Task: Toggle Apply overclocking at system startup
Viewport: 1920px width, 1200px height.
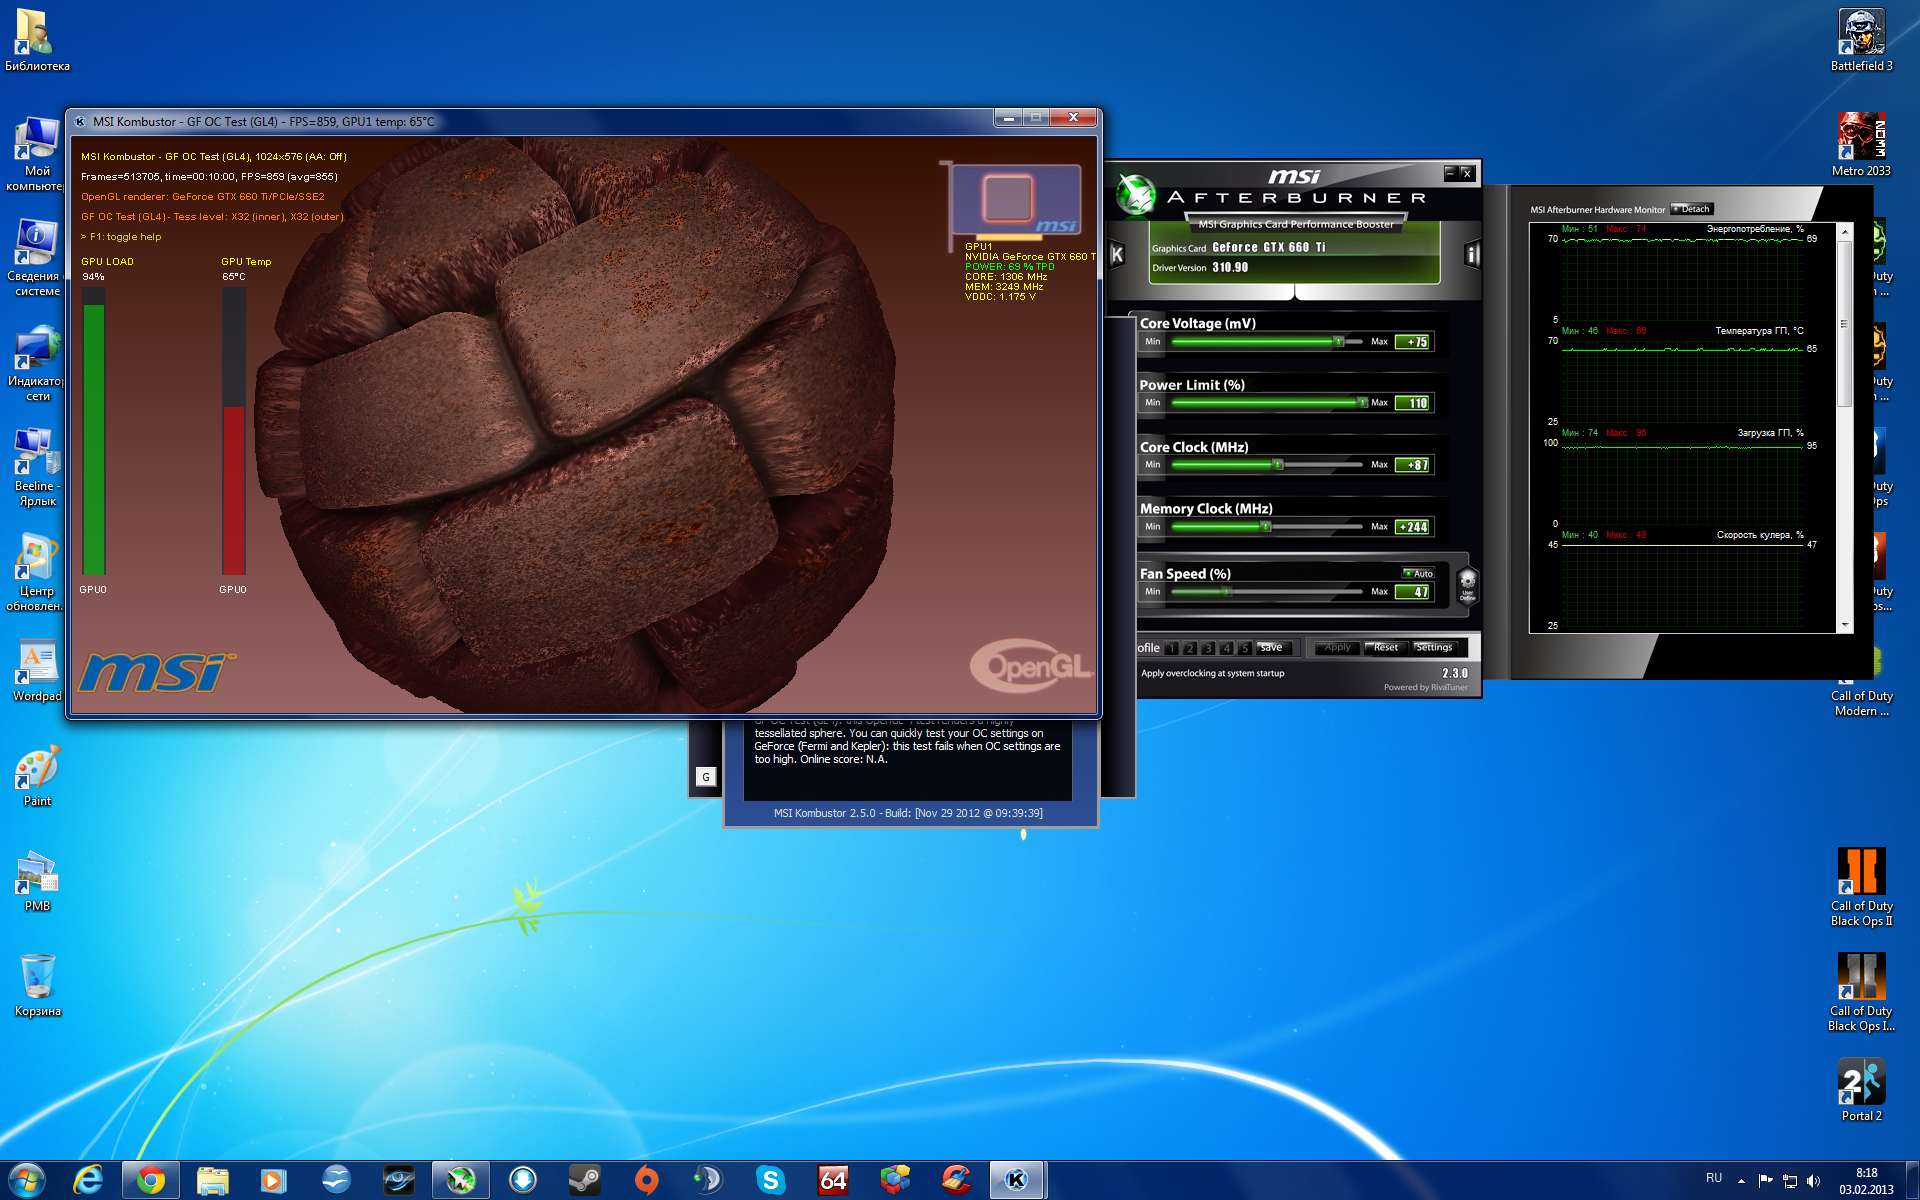Action: coord(1212,673)
